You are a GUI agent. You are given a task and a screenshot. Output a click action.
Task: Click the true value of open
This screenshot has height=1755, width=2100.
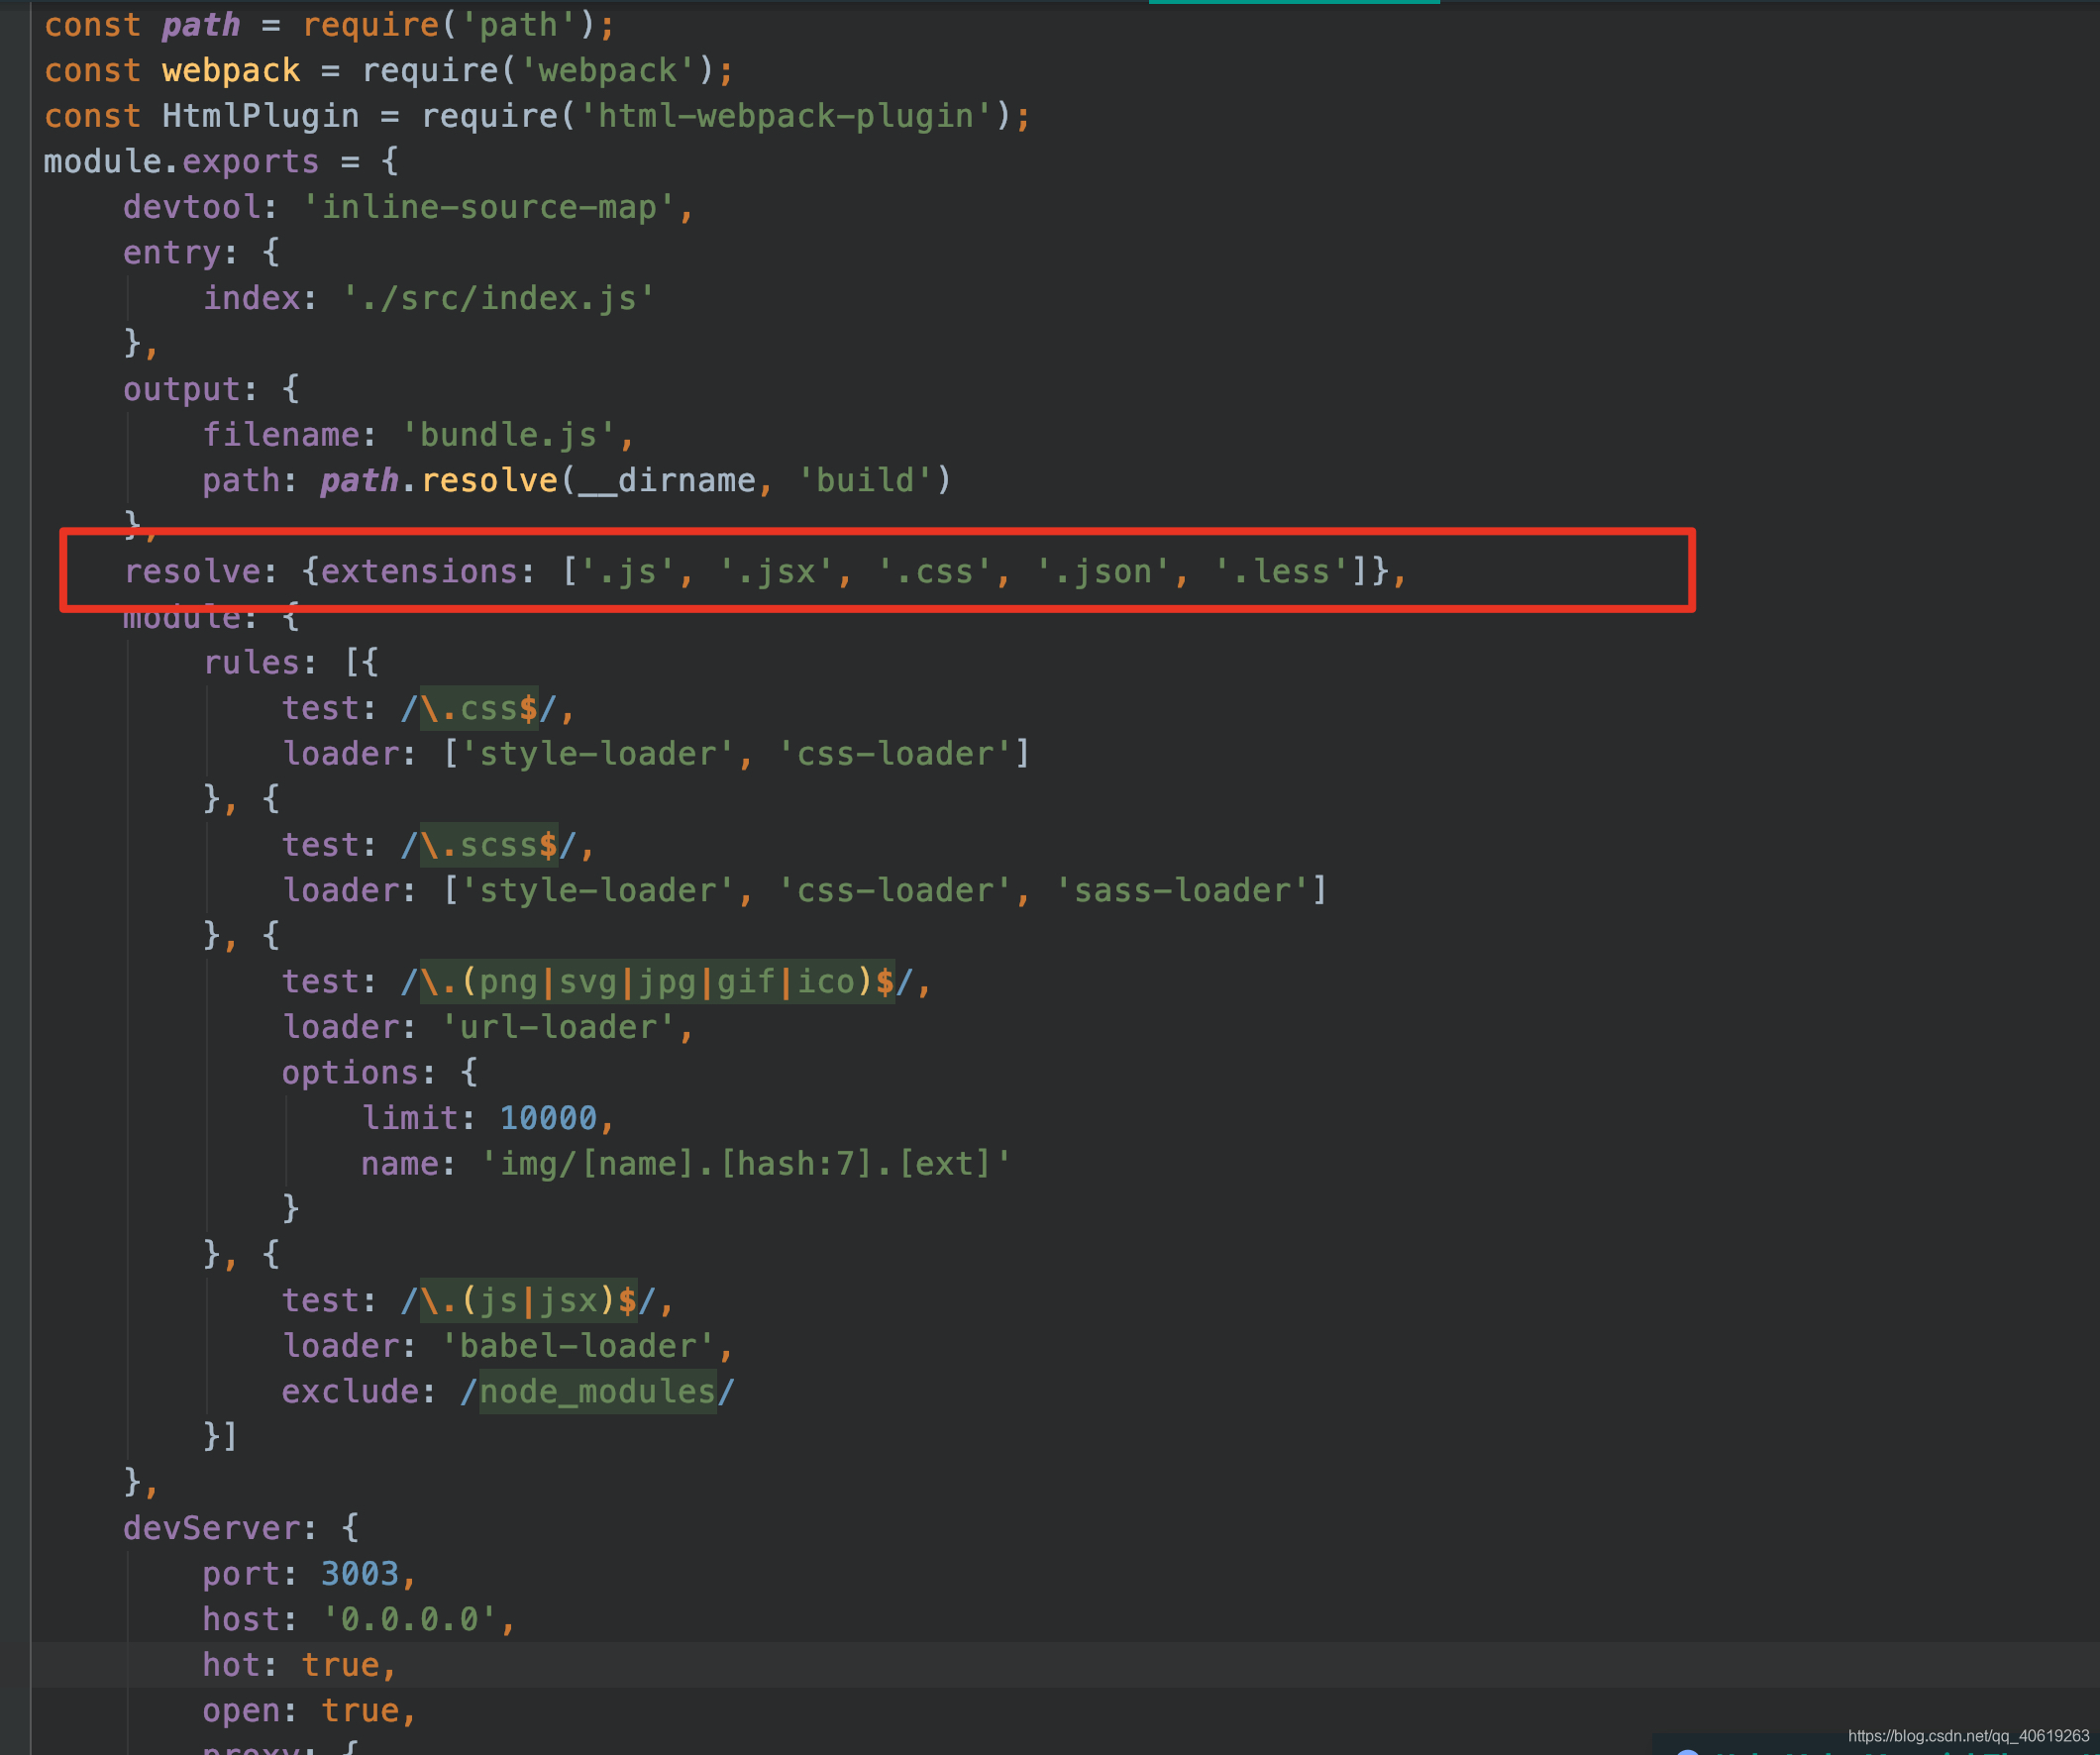coord(360,1710)
